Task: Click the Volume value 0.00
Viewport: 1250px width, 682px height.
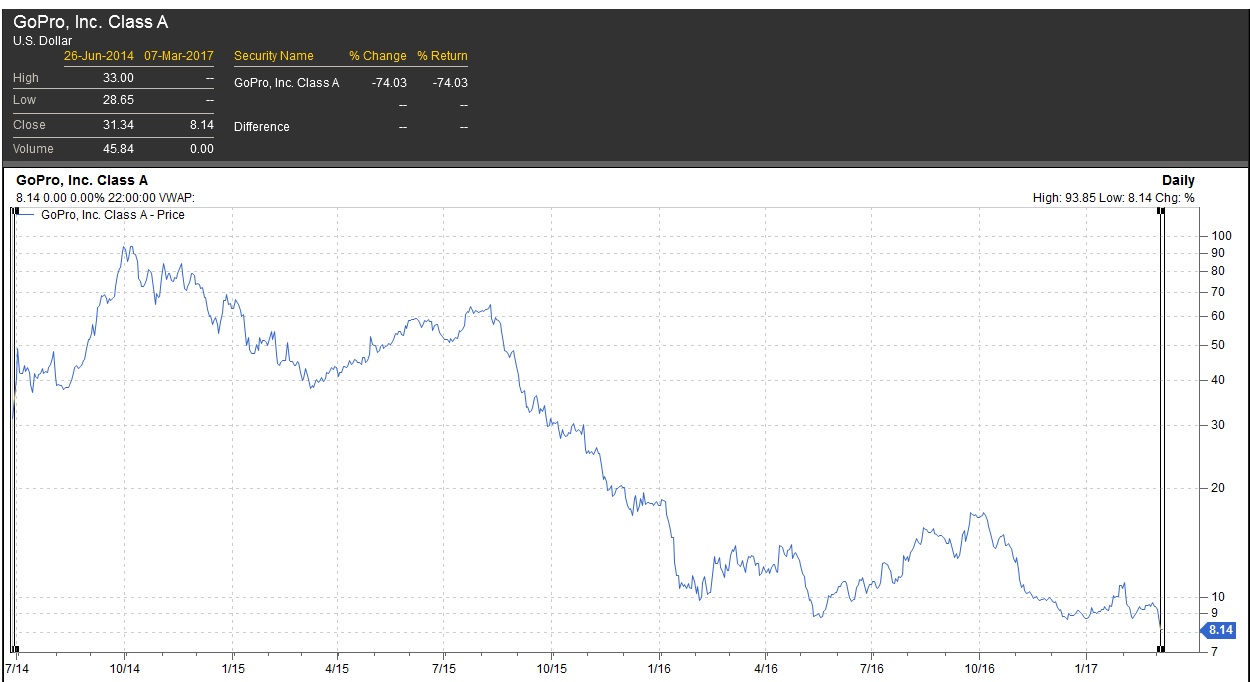Action: [201, 149]
